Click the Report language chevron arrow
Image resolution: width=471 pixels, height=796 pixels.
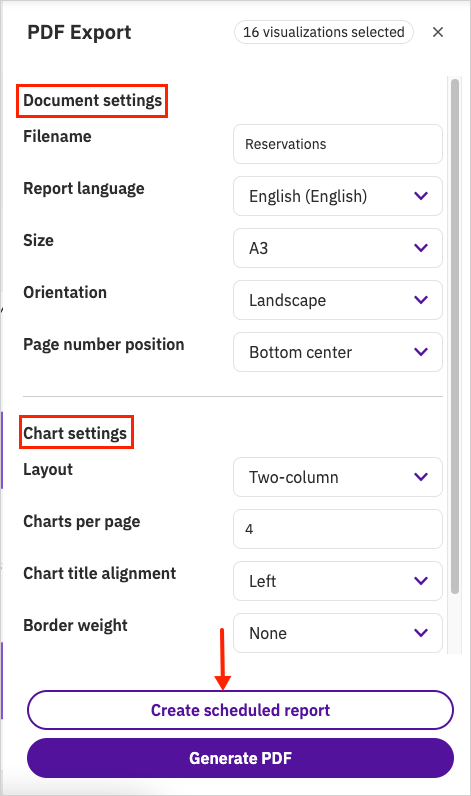click(x=421, y=196)
